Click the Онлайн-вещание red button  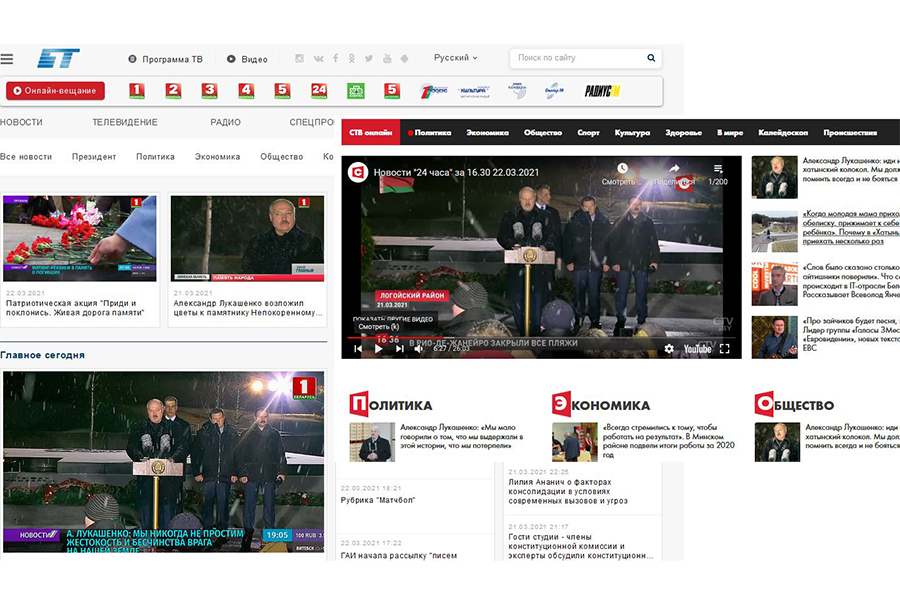pos(56,91)
